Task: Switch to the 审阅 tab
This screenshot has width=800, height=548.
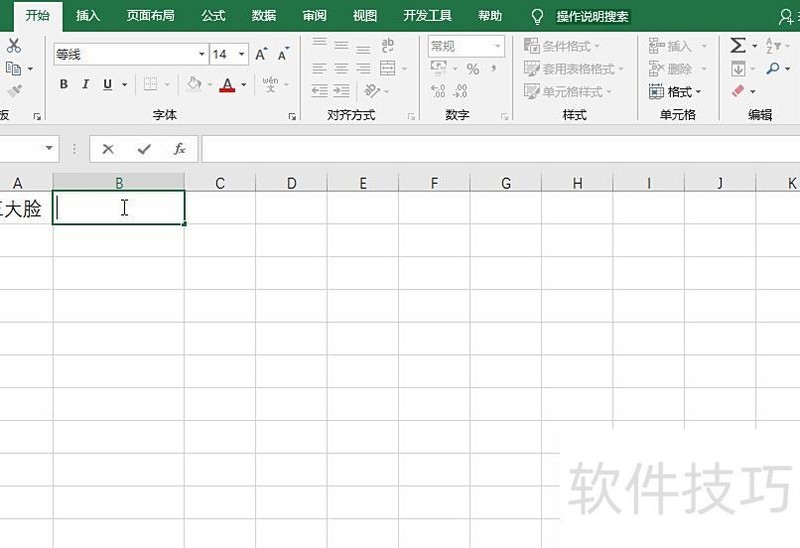Action: (314, 16)
